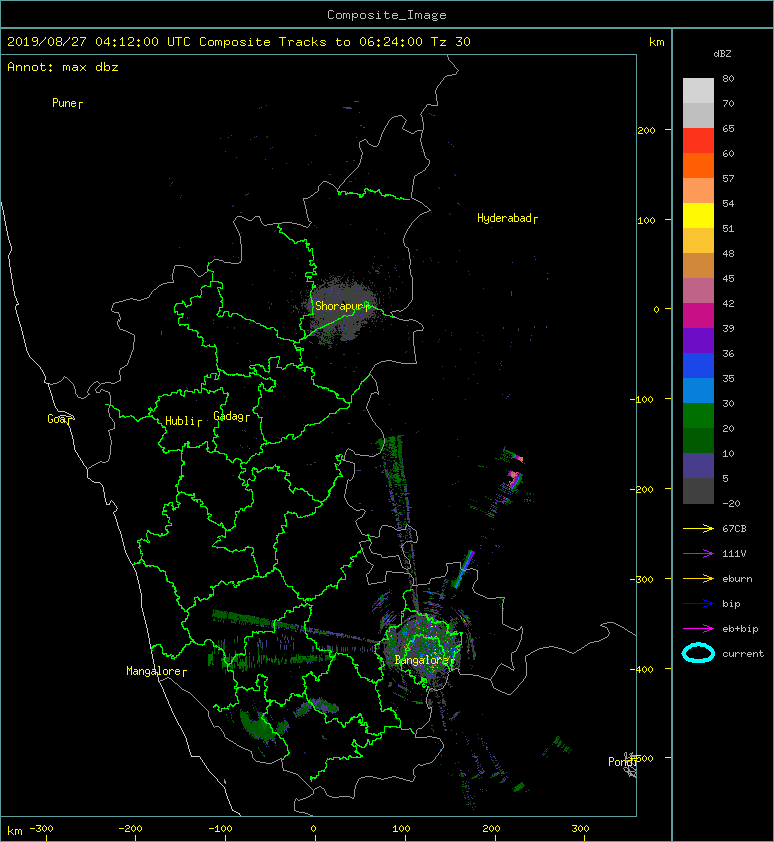774x842 pixels.
Task: Click the red 65 dBZ color swatch
Action: tap(698, 141)
